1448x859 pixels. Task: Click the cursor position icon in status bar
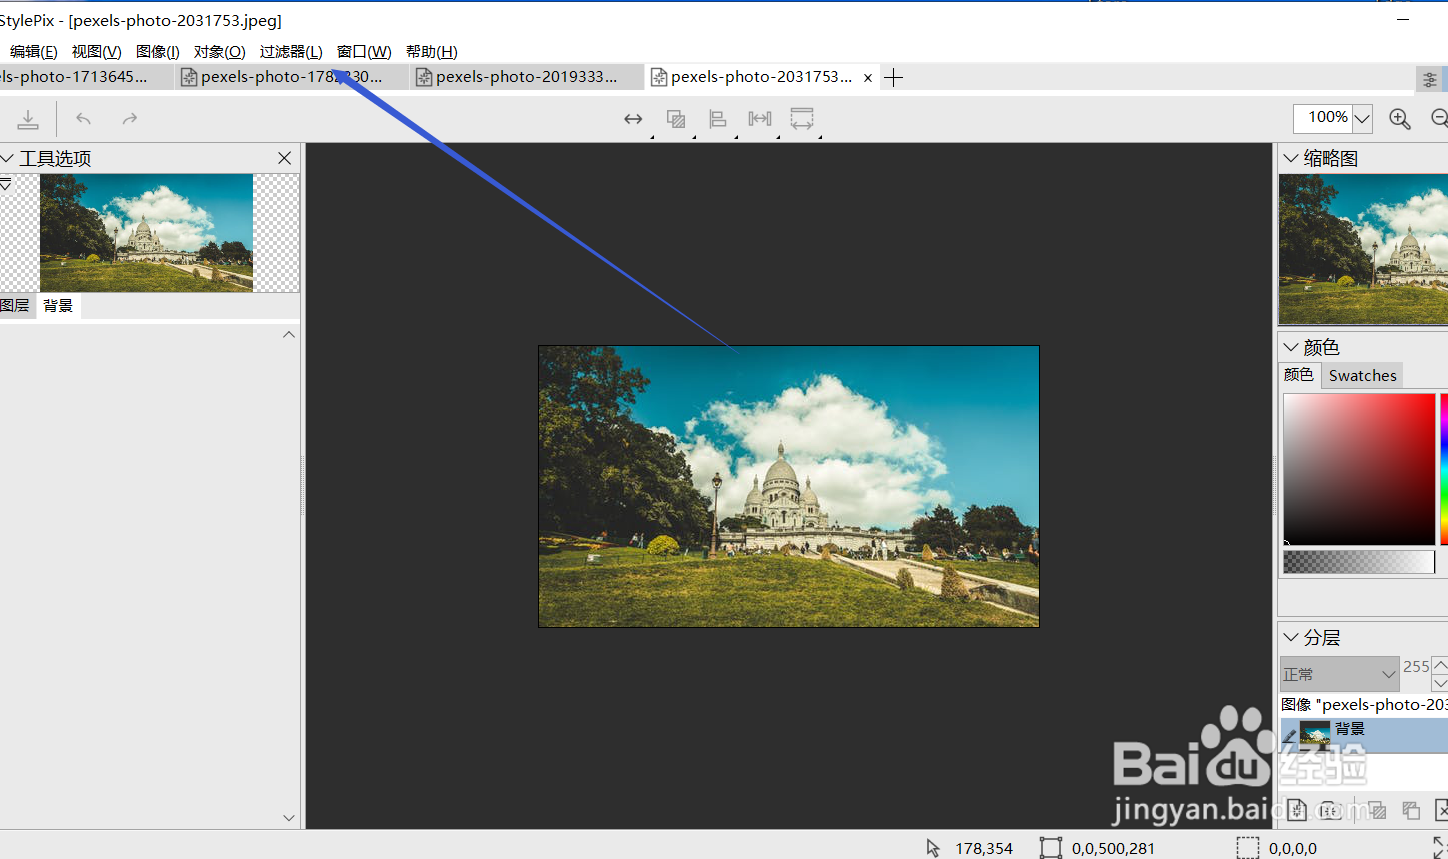[x=933, y=848]
